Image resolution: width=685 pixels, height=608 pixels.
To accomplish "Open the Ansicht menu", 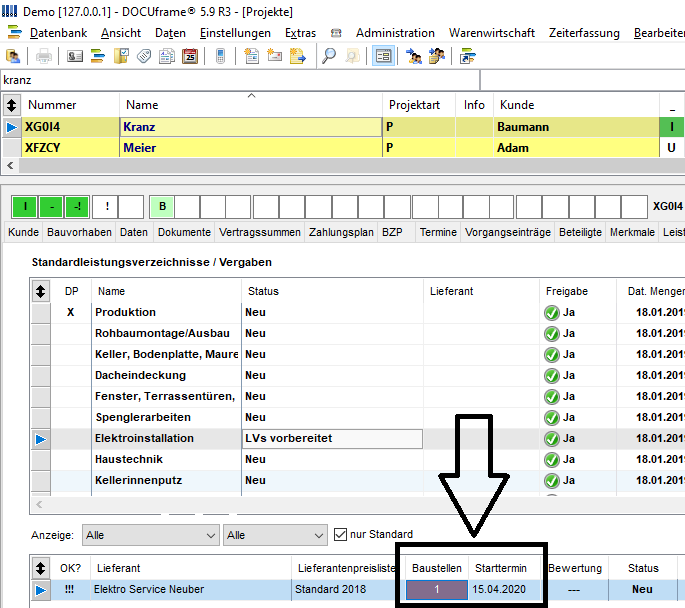I will point(121,33).
